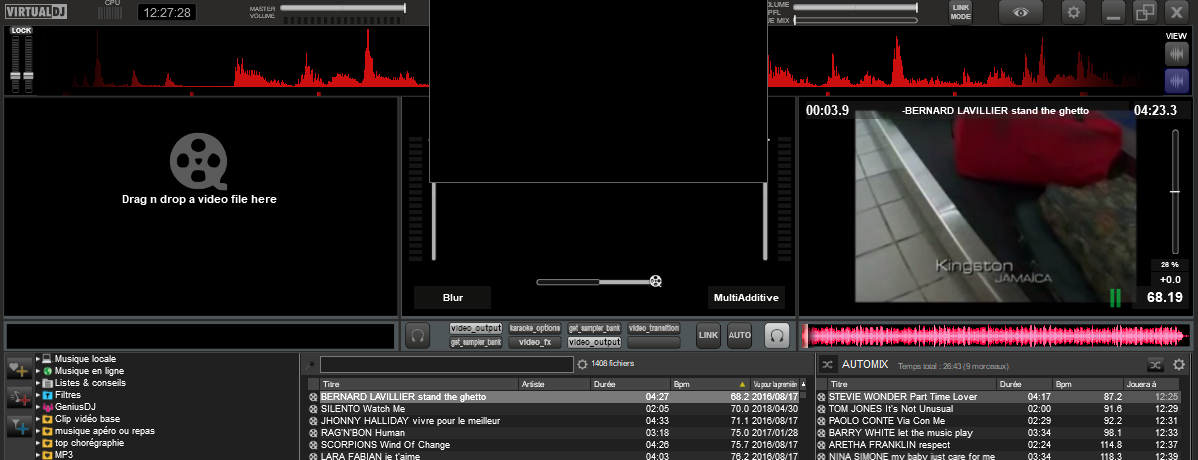The image size is (1198, 460).
Task: Select the blue lower waveform VIEW icon
Action: (1176, 81)
